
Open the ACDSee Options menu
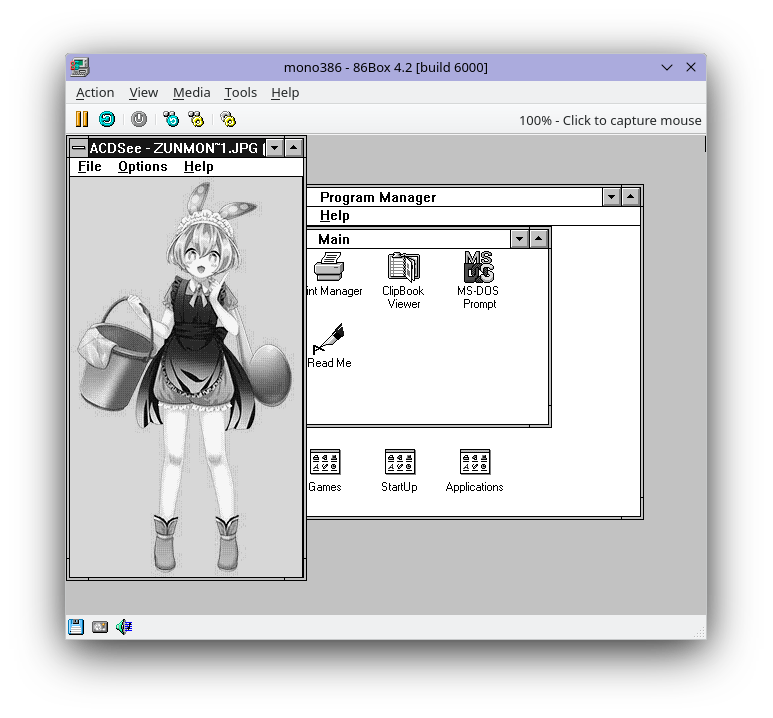[x=142, y=167]
